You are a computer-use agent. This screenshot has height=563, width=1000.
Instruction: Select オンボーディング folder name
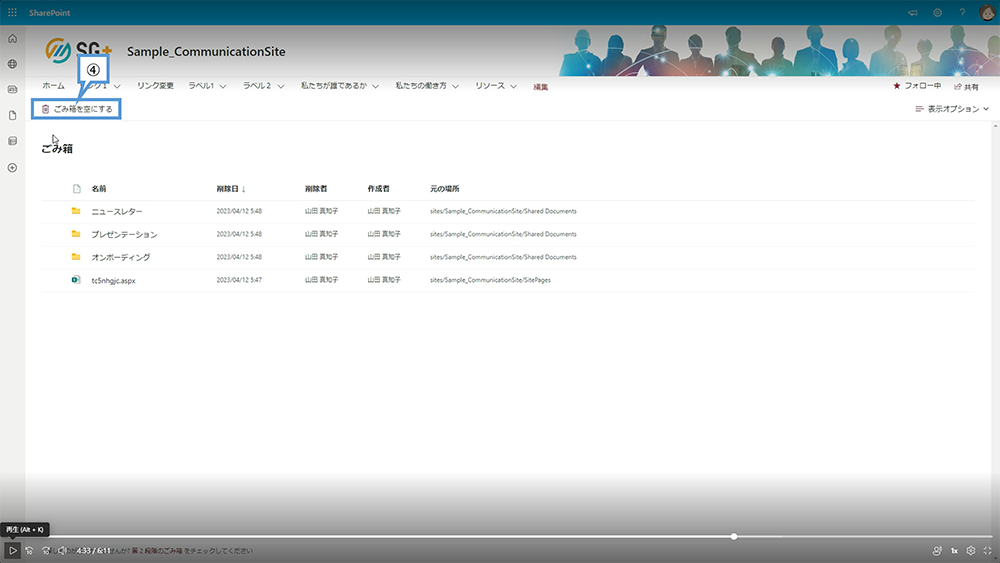pos(121,257)
